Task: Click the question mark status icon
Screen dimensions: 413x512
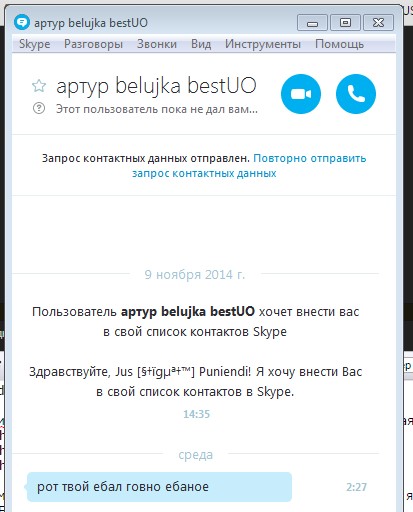Action: [x=39, y=108]
